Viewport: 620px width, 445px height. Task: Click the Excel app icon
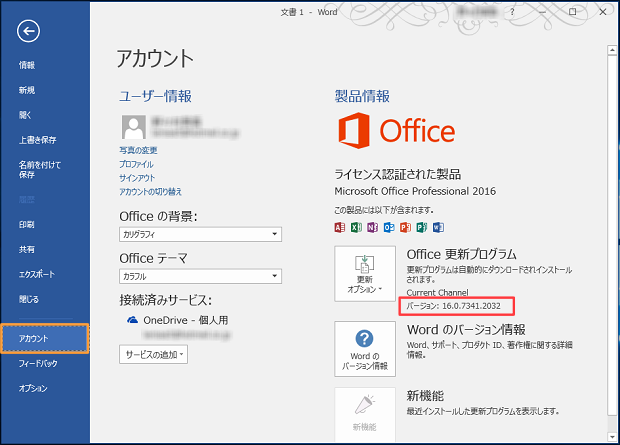click(x=356, y=227)
